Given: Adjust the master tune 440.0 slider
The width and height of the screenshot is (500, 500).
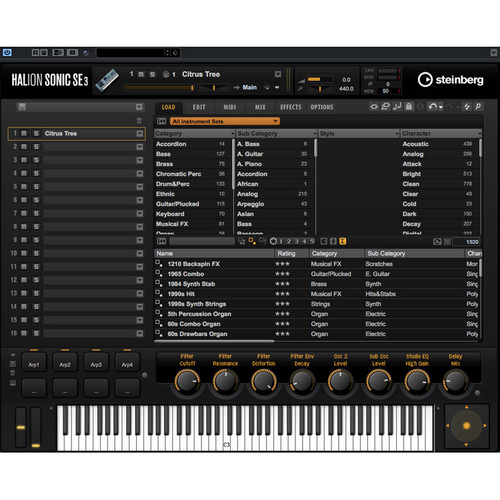Looking at the screenshot, I should click(x=319, y=89).
